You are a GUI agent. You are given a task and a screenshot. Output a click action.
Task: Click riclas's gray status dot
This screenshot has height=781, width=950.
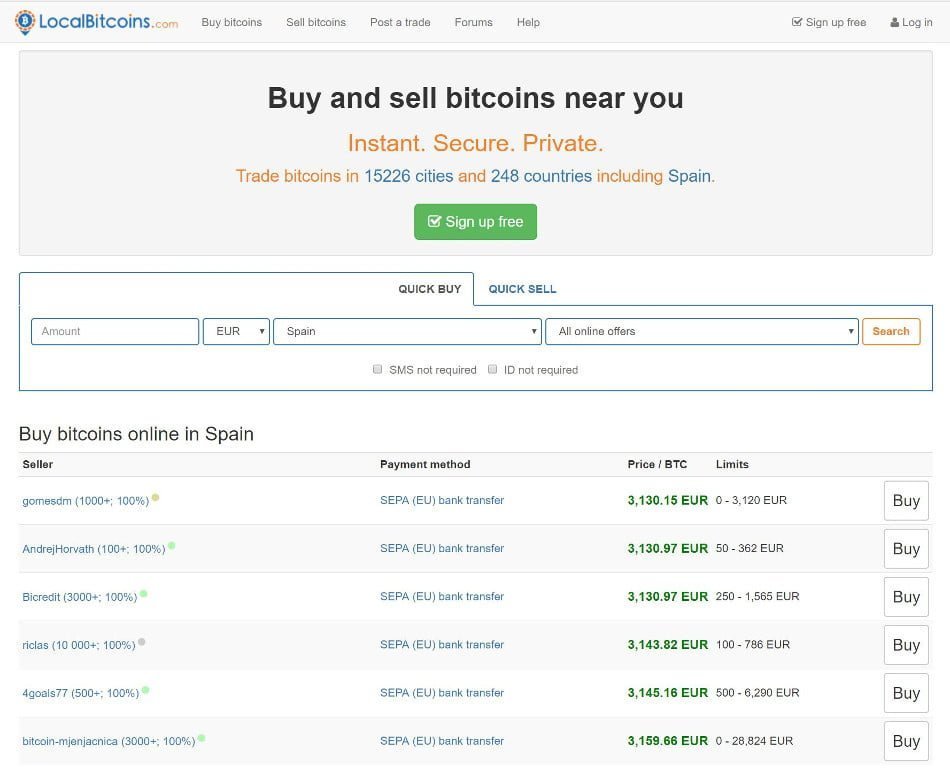tap(142, 642)
